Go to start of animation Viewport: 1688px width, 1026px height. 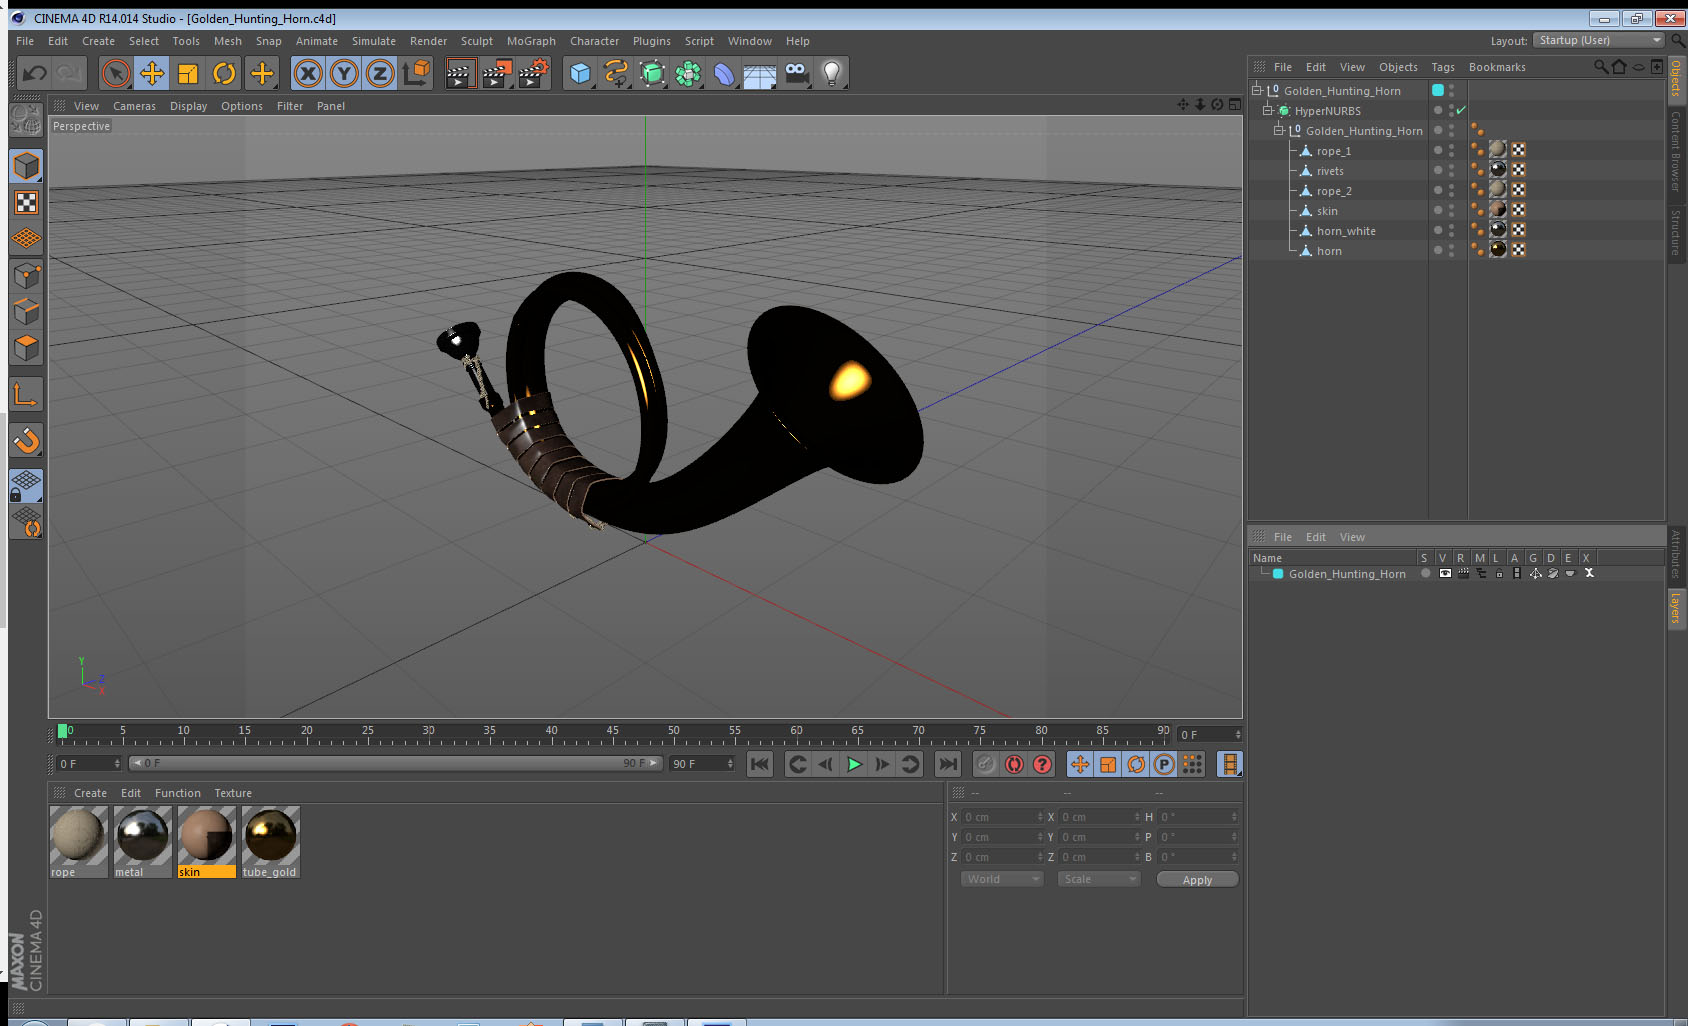760,764
